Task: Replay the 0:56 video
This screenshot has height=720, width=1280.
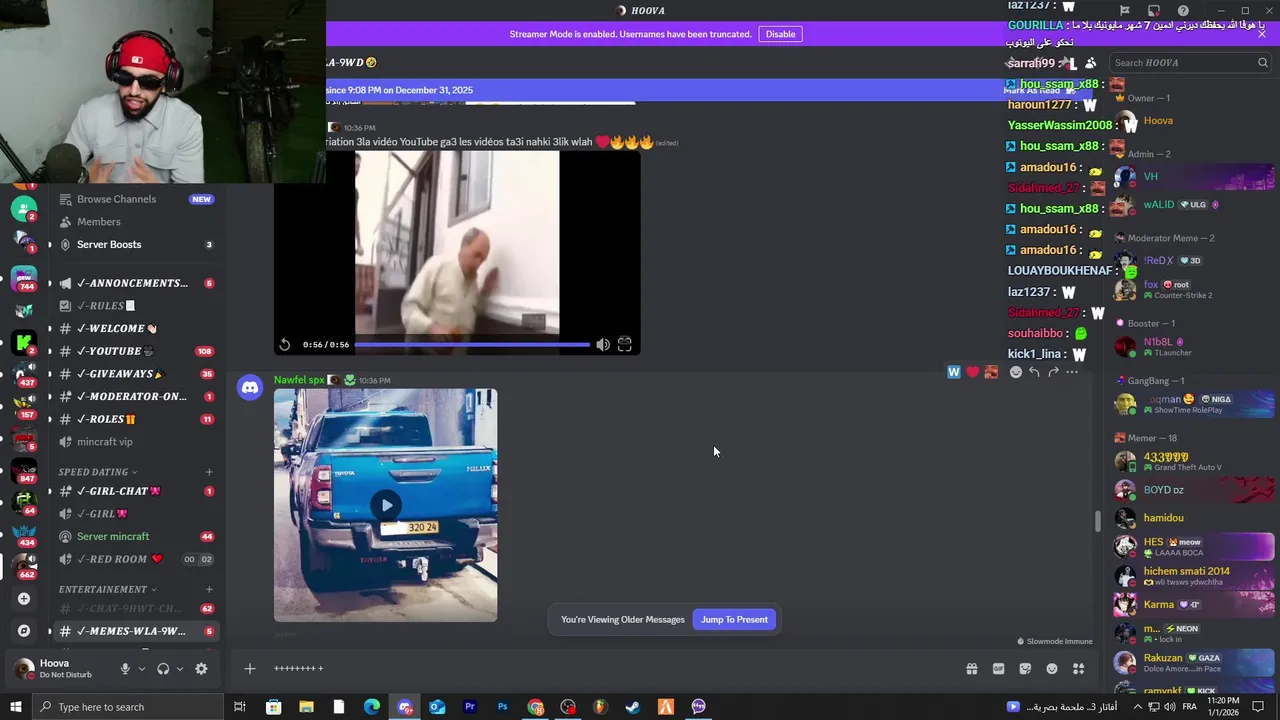Action: (x=285, y=344)
